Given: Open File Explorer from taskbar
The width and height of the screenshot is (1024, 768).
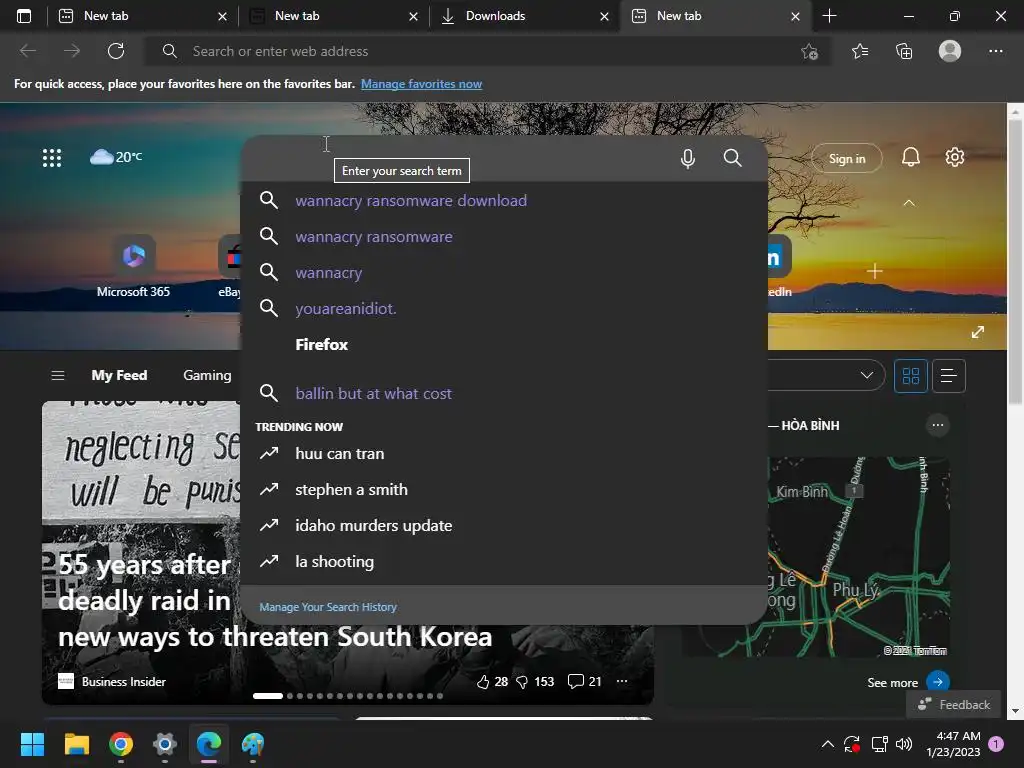Looking at the screenshot, I should (76, 744).
